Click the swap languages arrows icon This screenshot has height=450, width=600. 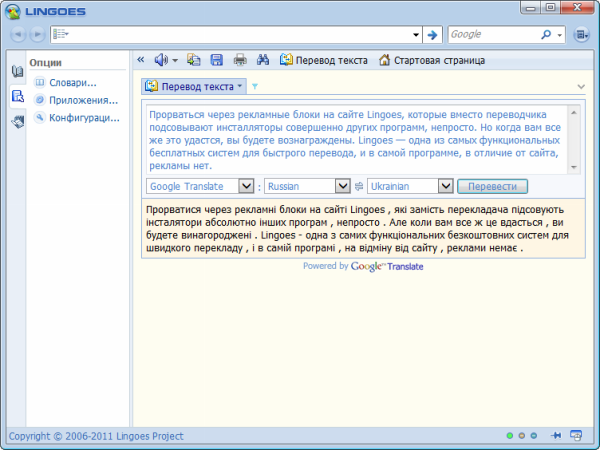[x=357, y=186]
